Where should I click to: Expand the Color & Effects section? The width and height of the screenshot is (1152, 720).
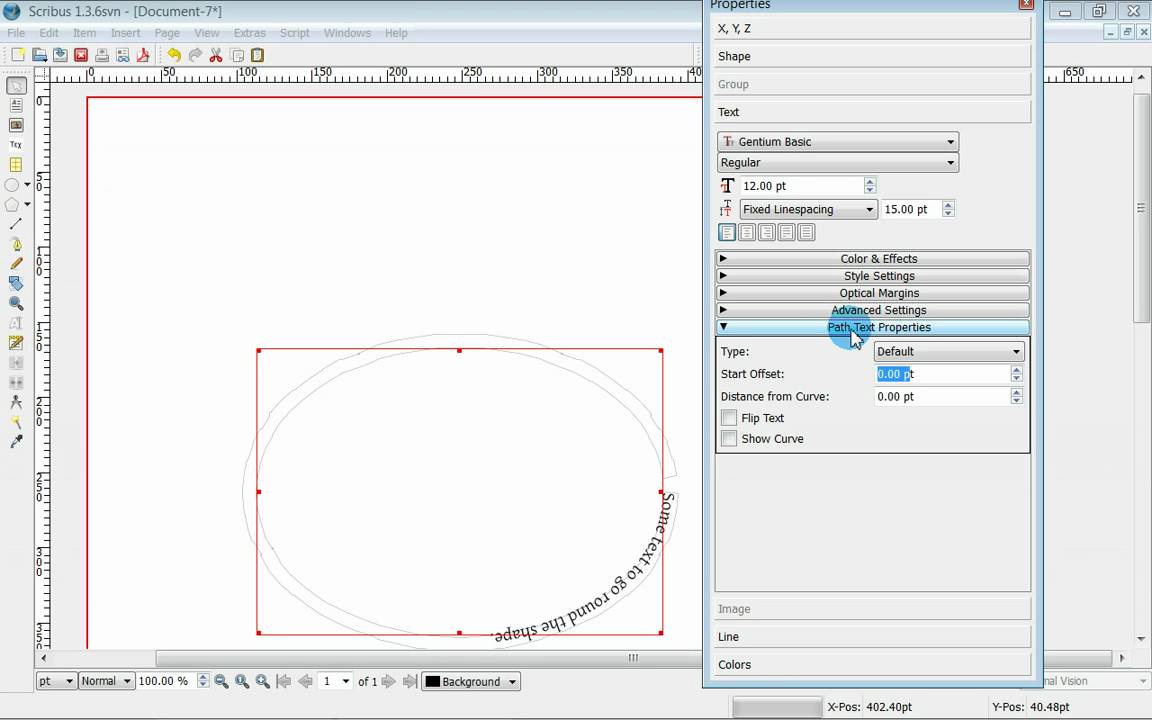pyautogui.click(x=872, y=259)
